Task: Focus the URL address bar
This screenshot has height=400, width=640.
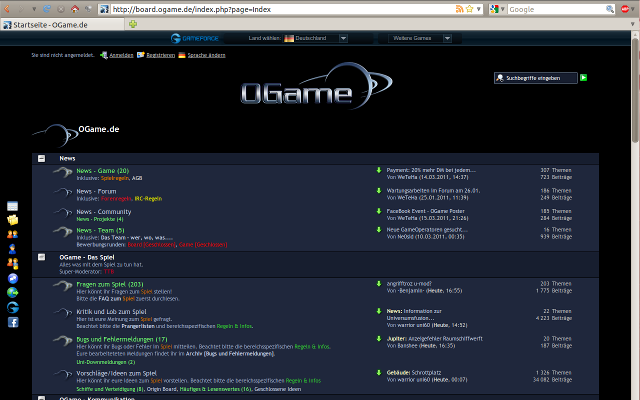Action: [282, 9]
